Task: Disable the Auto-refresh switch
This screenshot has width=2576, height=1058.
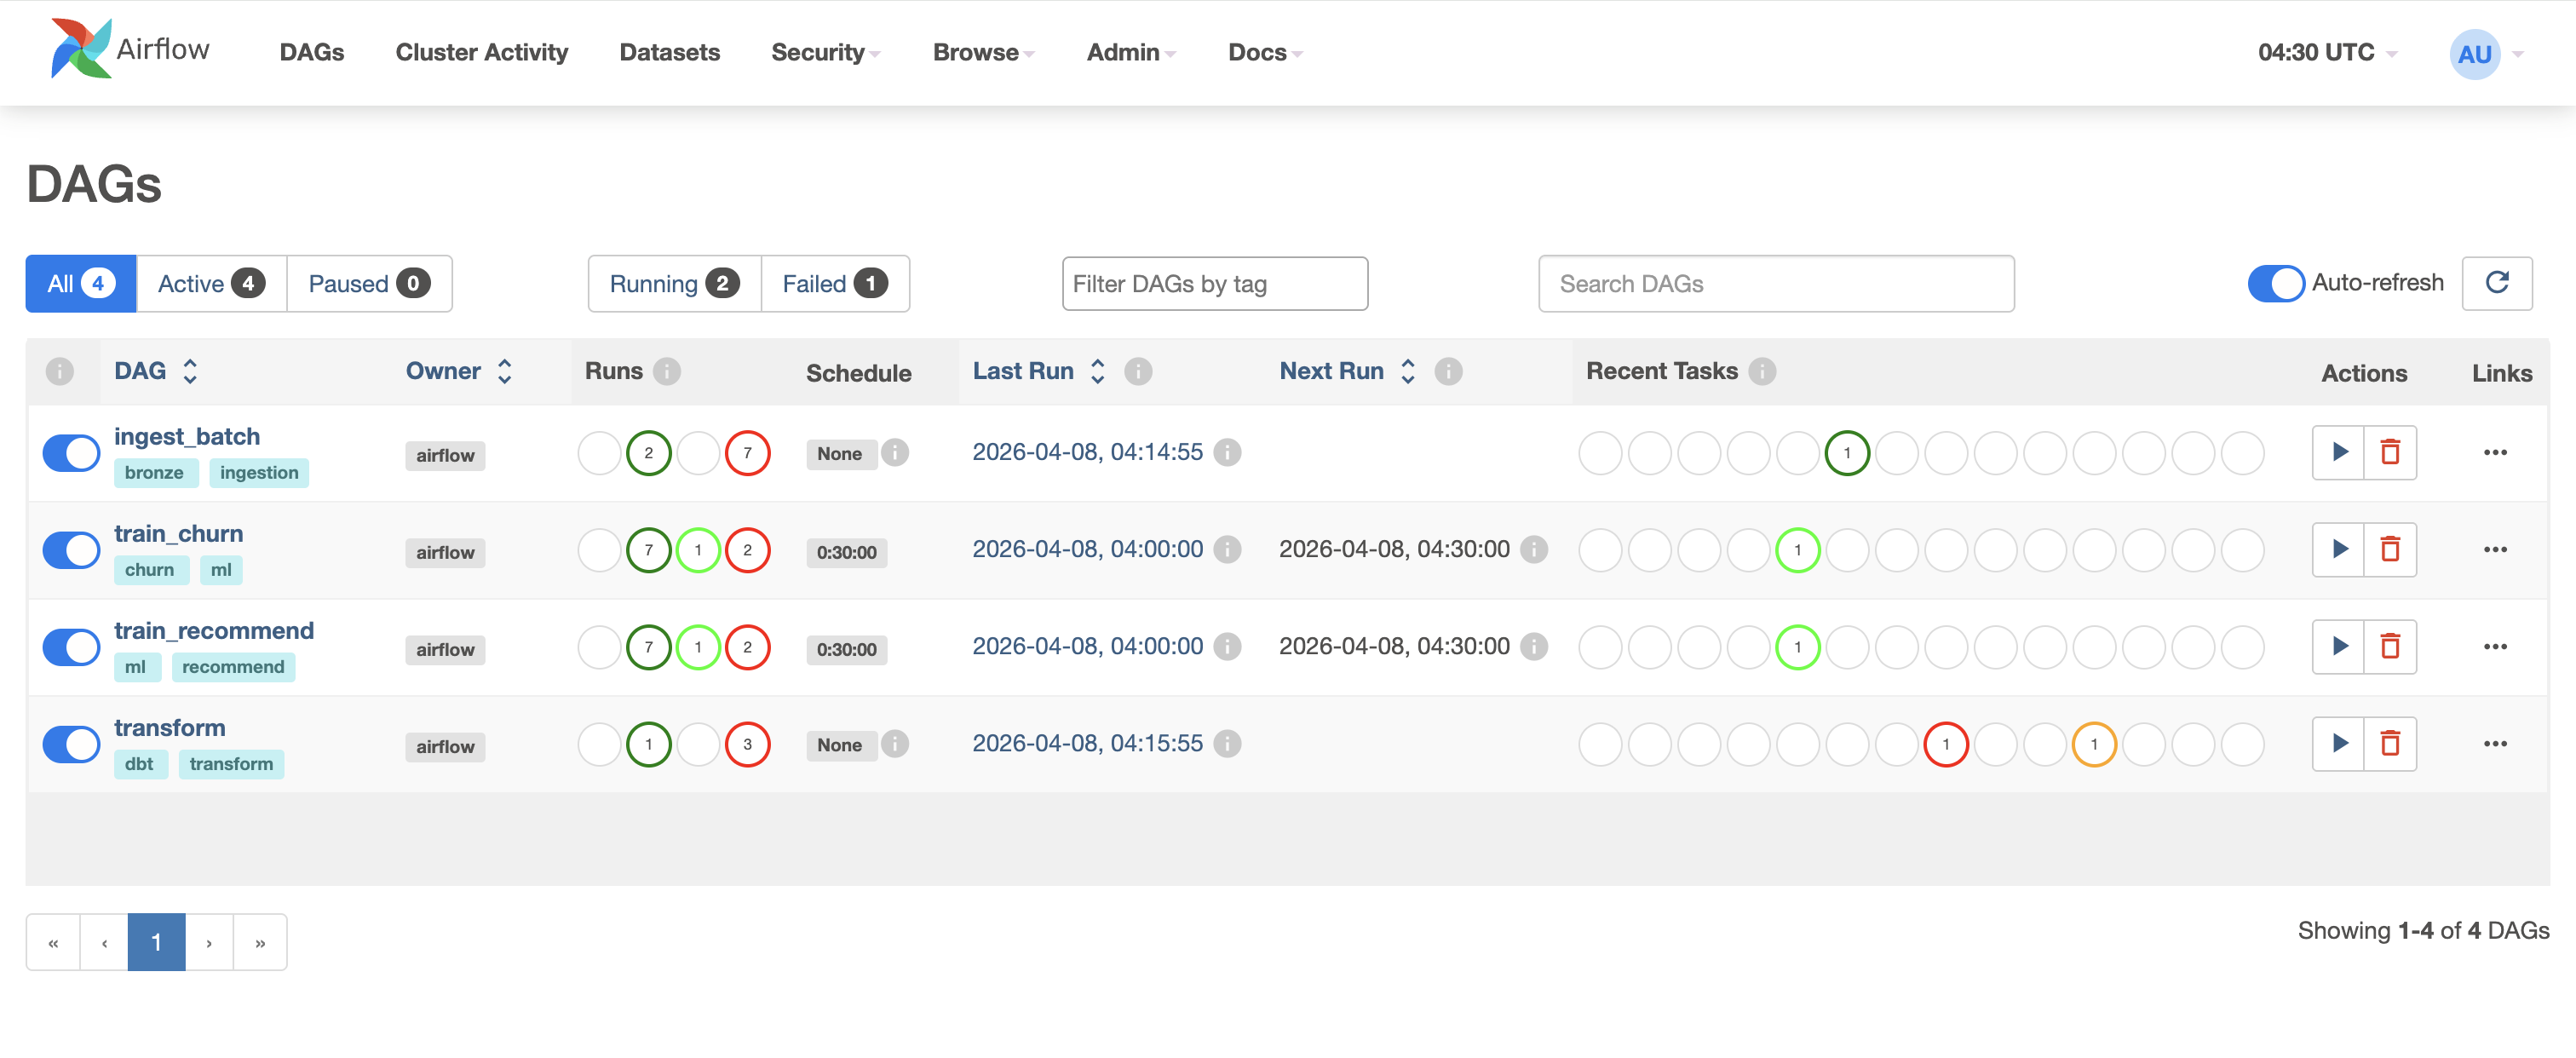Action: (x=2275, y=283)
